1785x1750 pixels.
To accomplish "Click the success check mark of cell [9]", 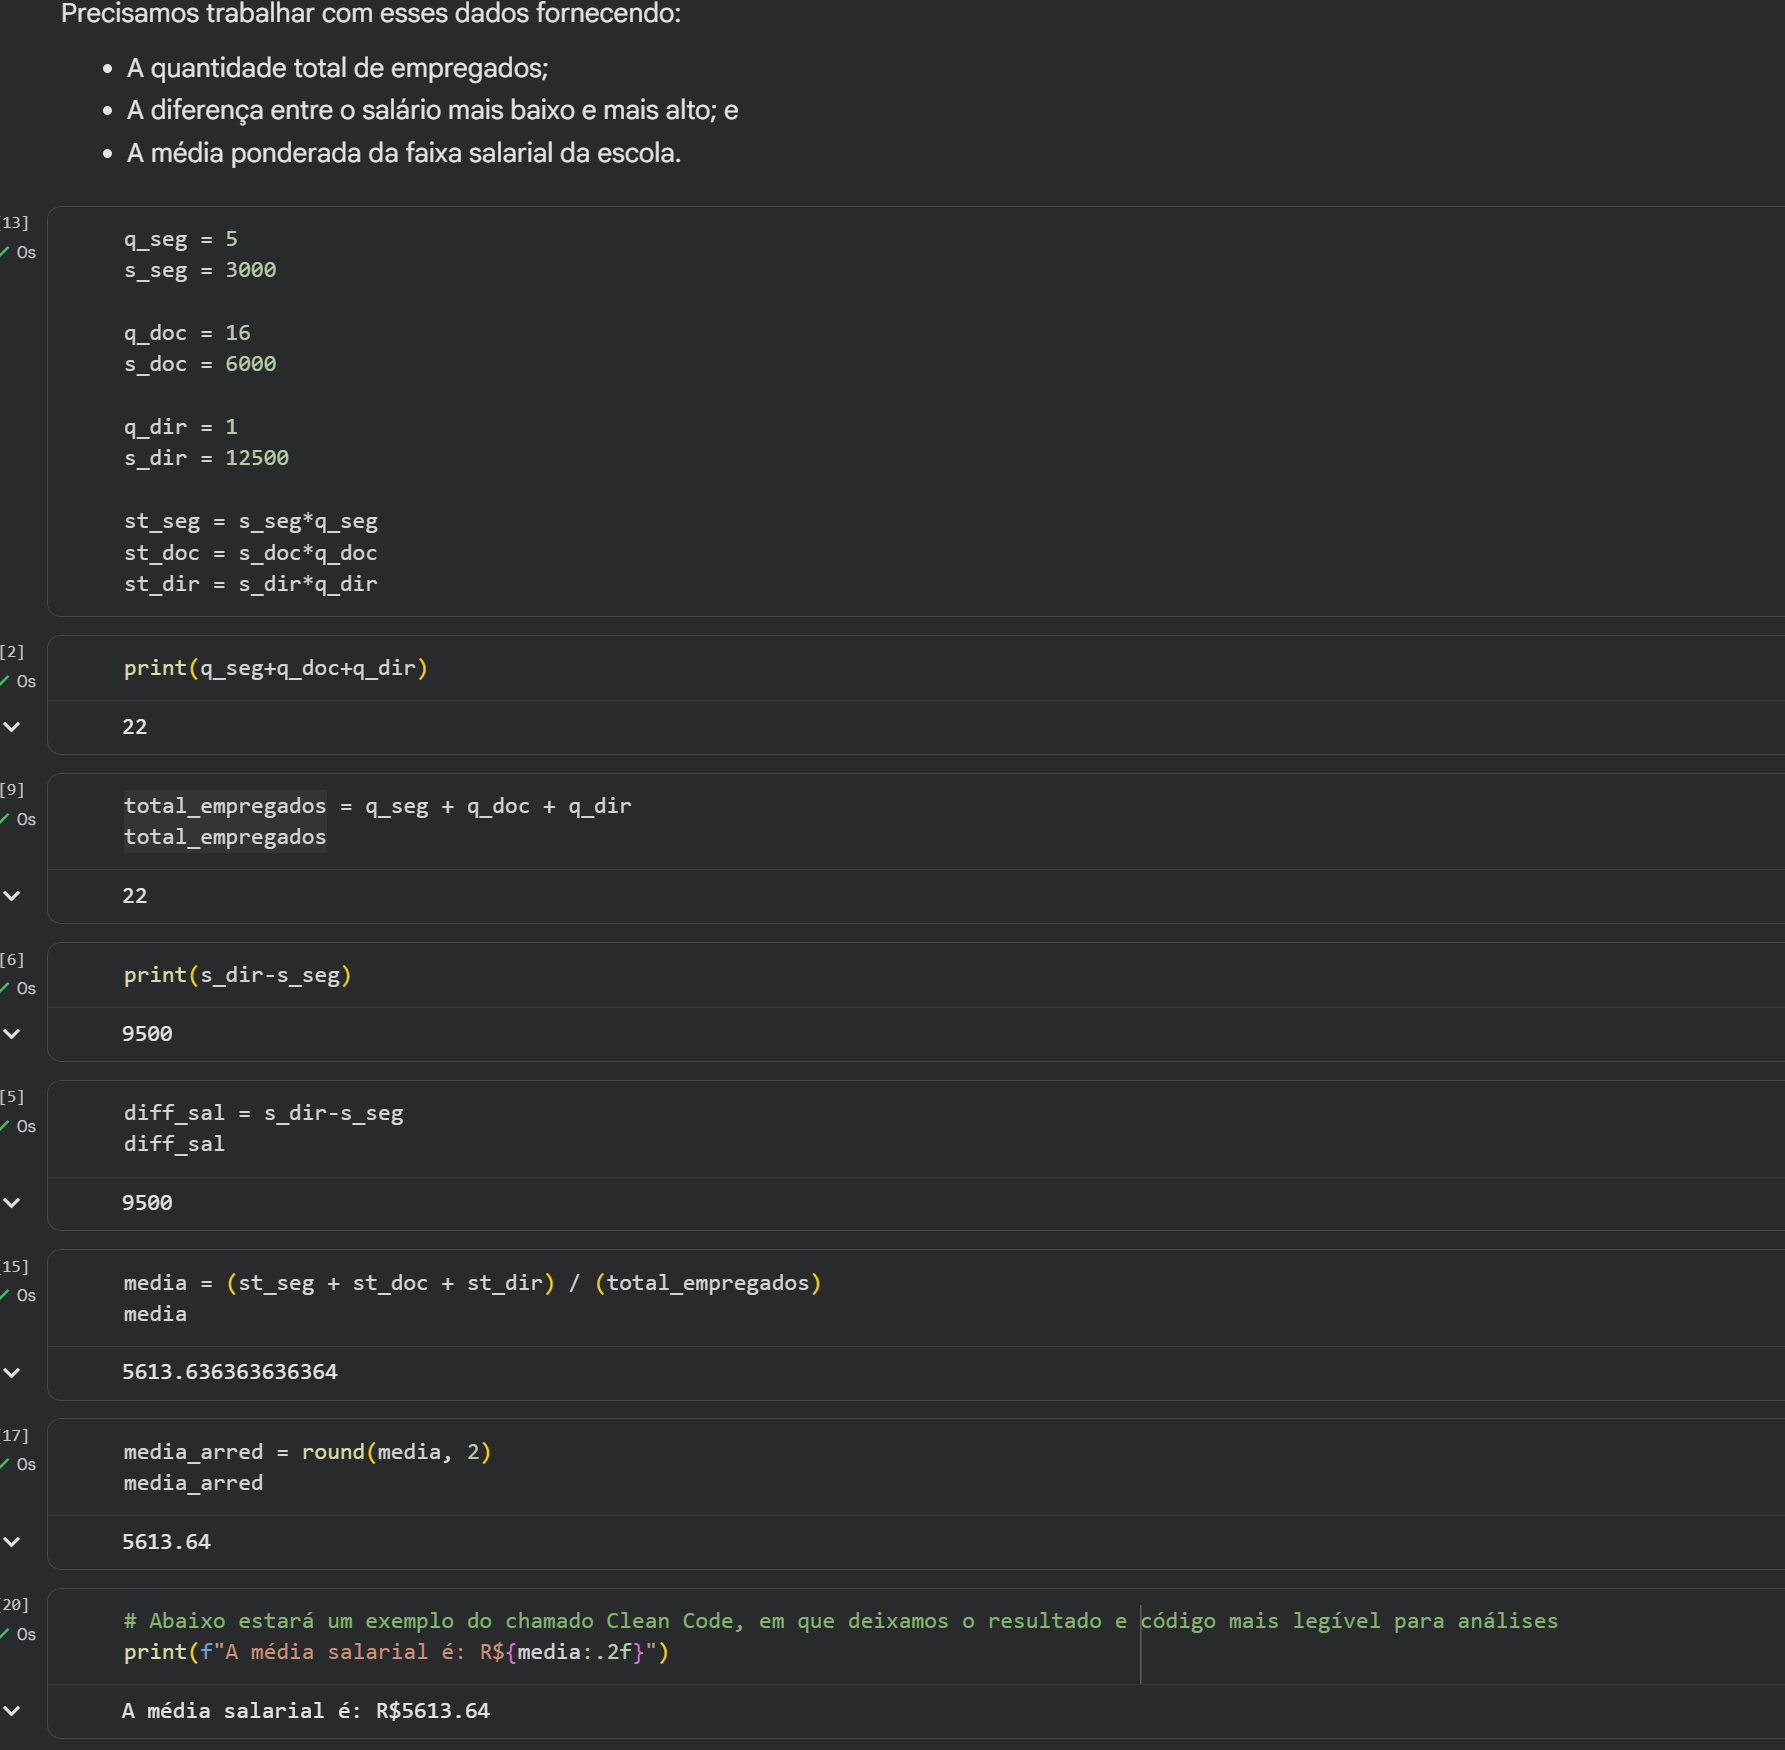I will (5, 819).
